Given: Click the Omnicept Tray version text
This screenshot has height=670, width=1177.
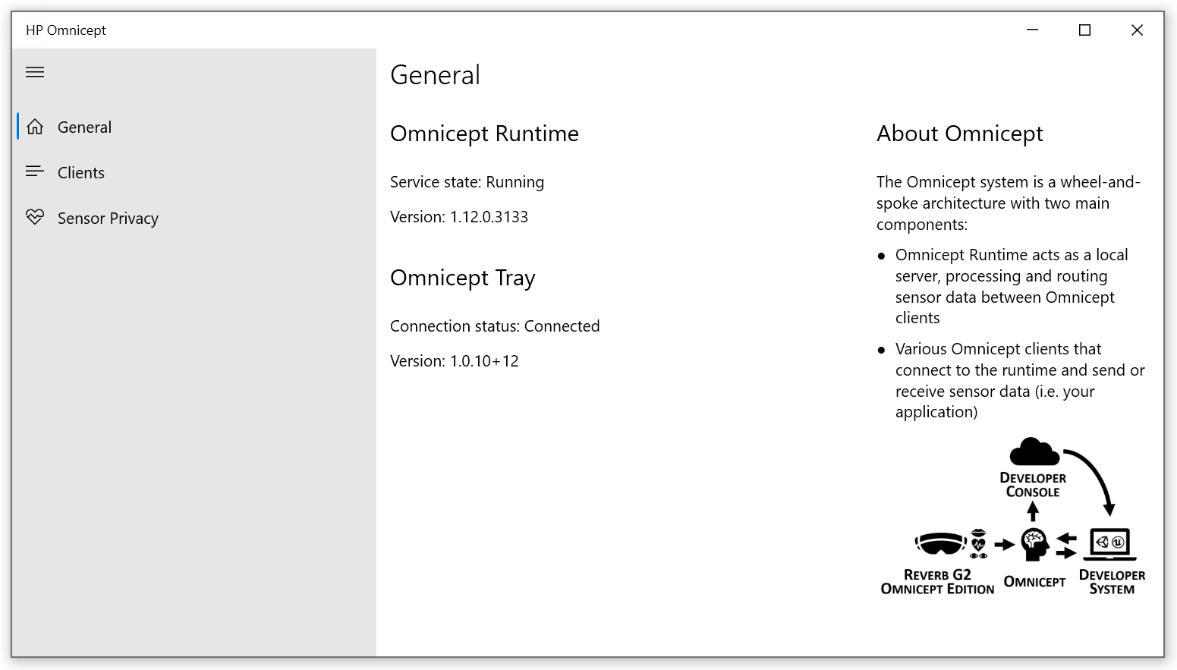Looking at the screenshot, I should 454,361.
